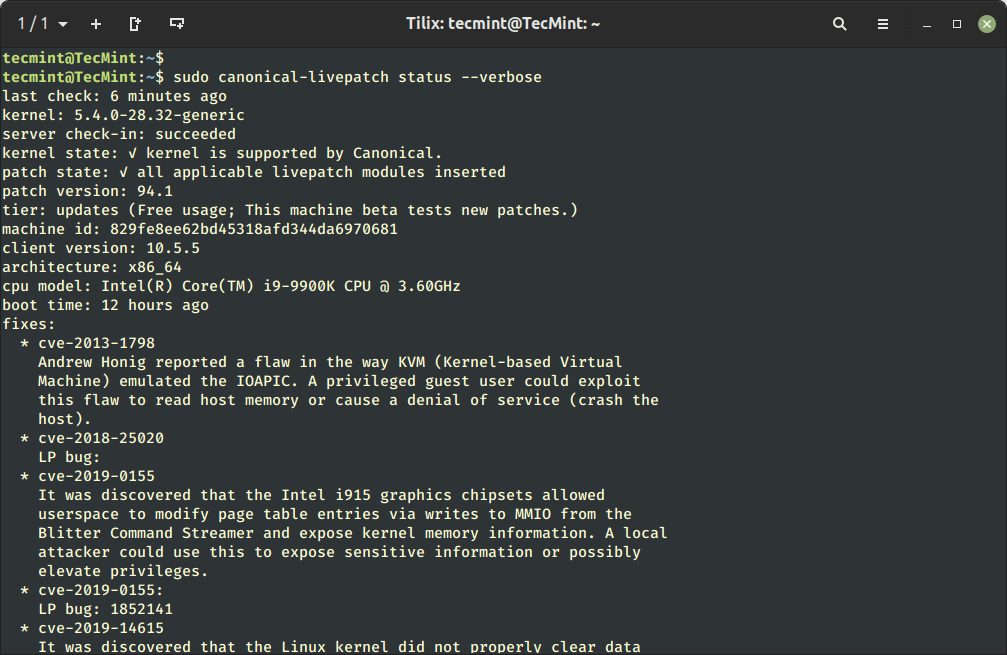This screenshot has width=1007, height=655.
Task: Open search with the magnifier icon
Action: [x=839, y=23]
